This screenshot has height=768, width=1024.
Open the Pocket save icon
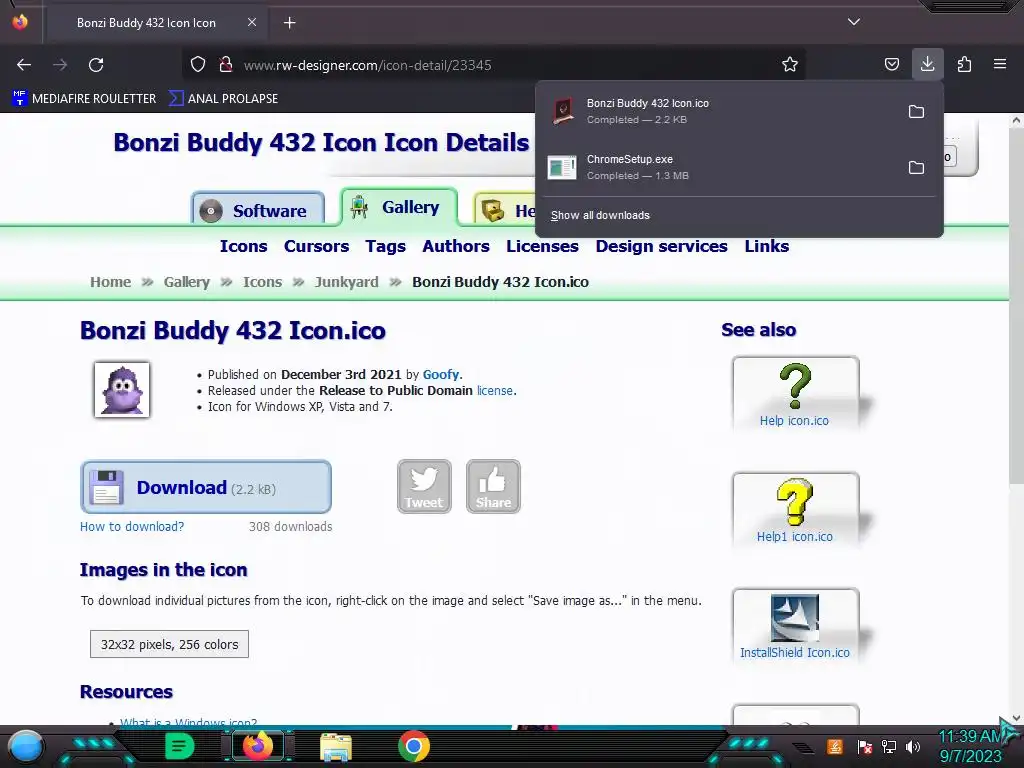(x=891, y=64)
